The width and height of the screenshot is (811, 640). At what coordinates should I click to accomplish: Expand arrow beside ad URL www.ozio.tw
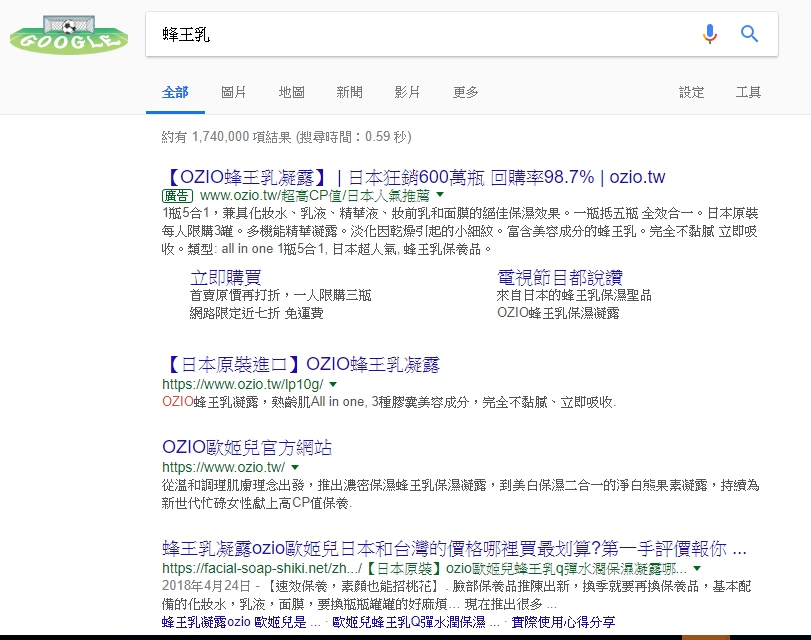440,195
